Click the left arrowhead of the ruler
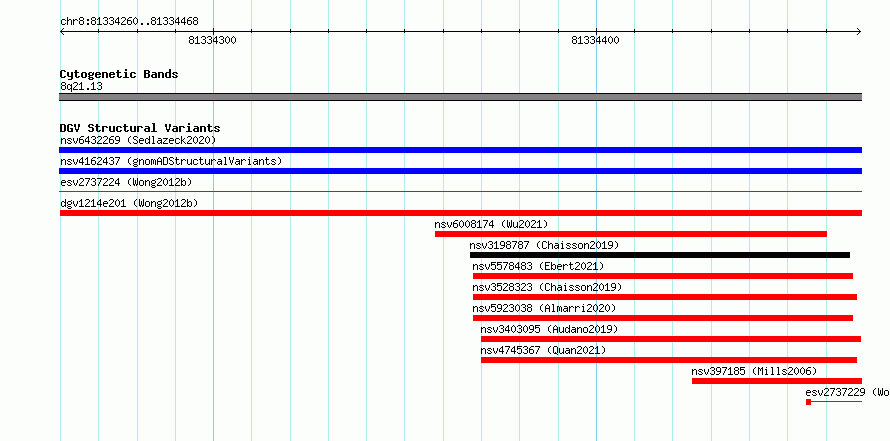890x441 pixels. [x=62, y=31]
